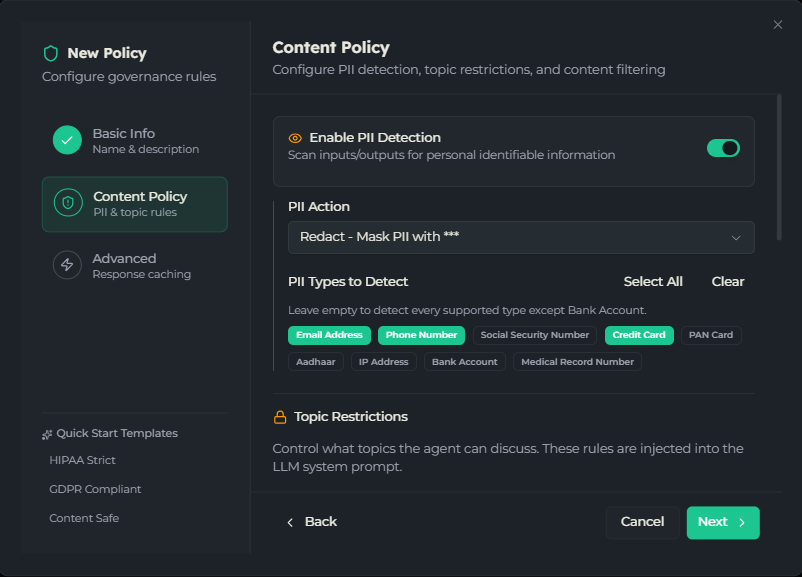The height and width of the screenshot is (577, 802).
Task: Click the green checkmark beside Basic Info
Action: pyautogui.click(x=67, y=140)
